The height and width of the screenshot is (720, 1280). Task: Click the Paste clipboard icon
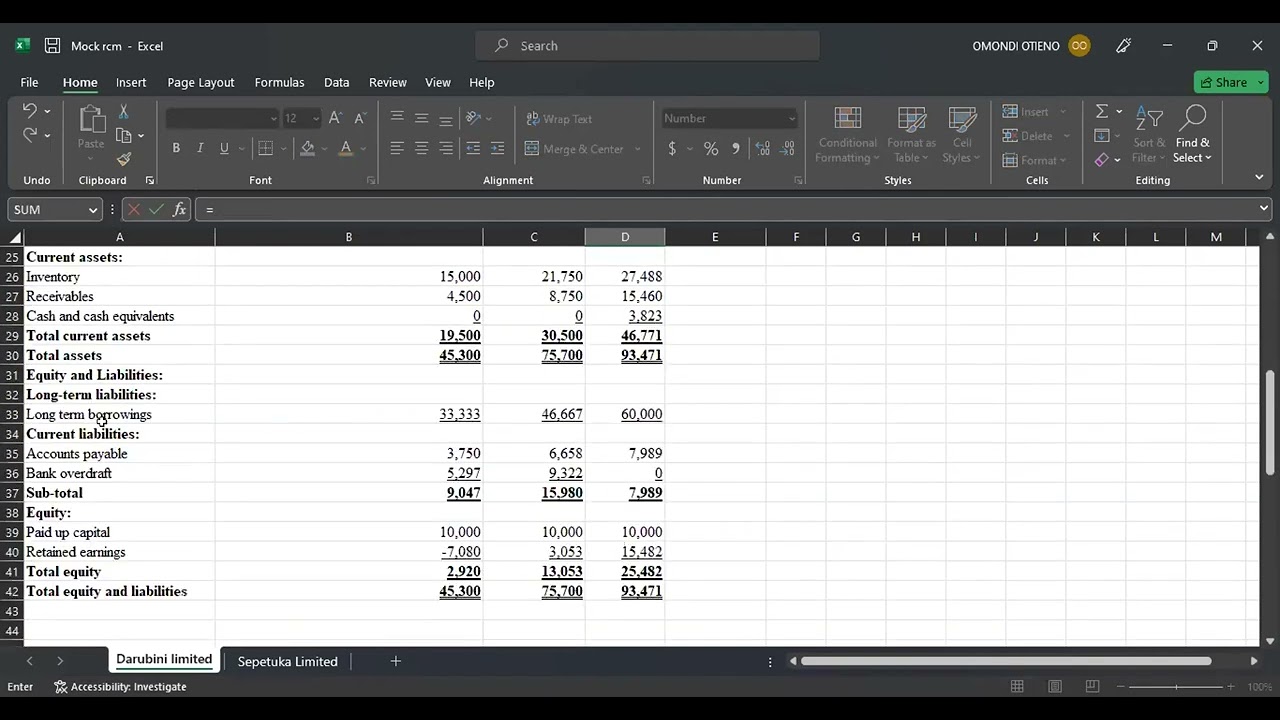(x=91, y=119)
